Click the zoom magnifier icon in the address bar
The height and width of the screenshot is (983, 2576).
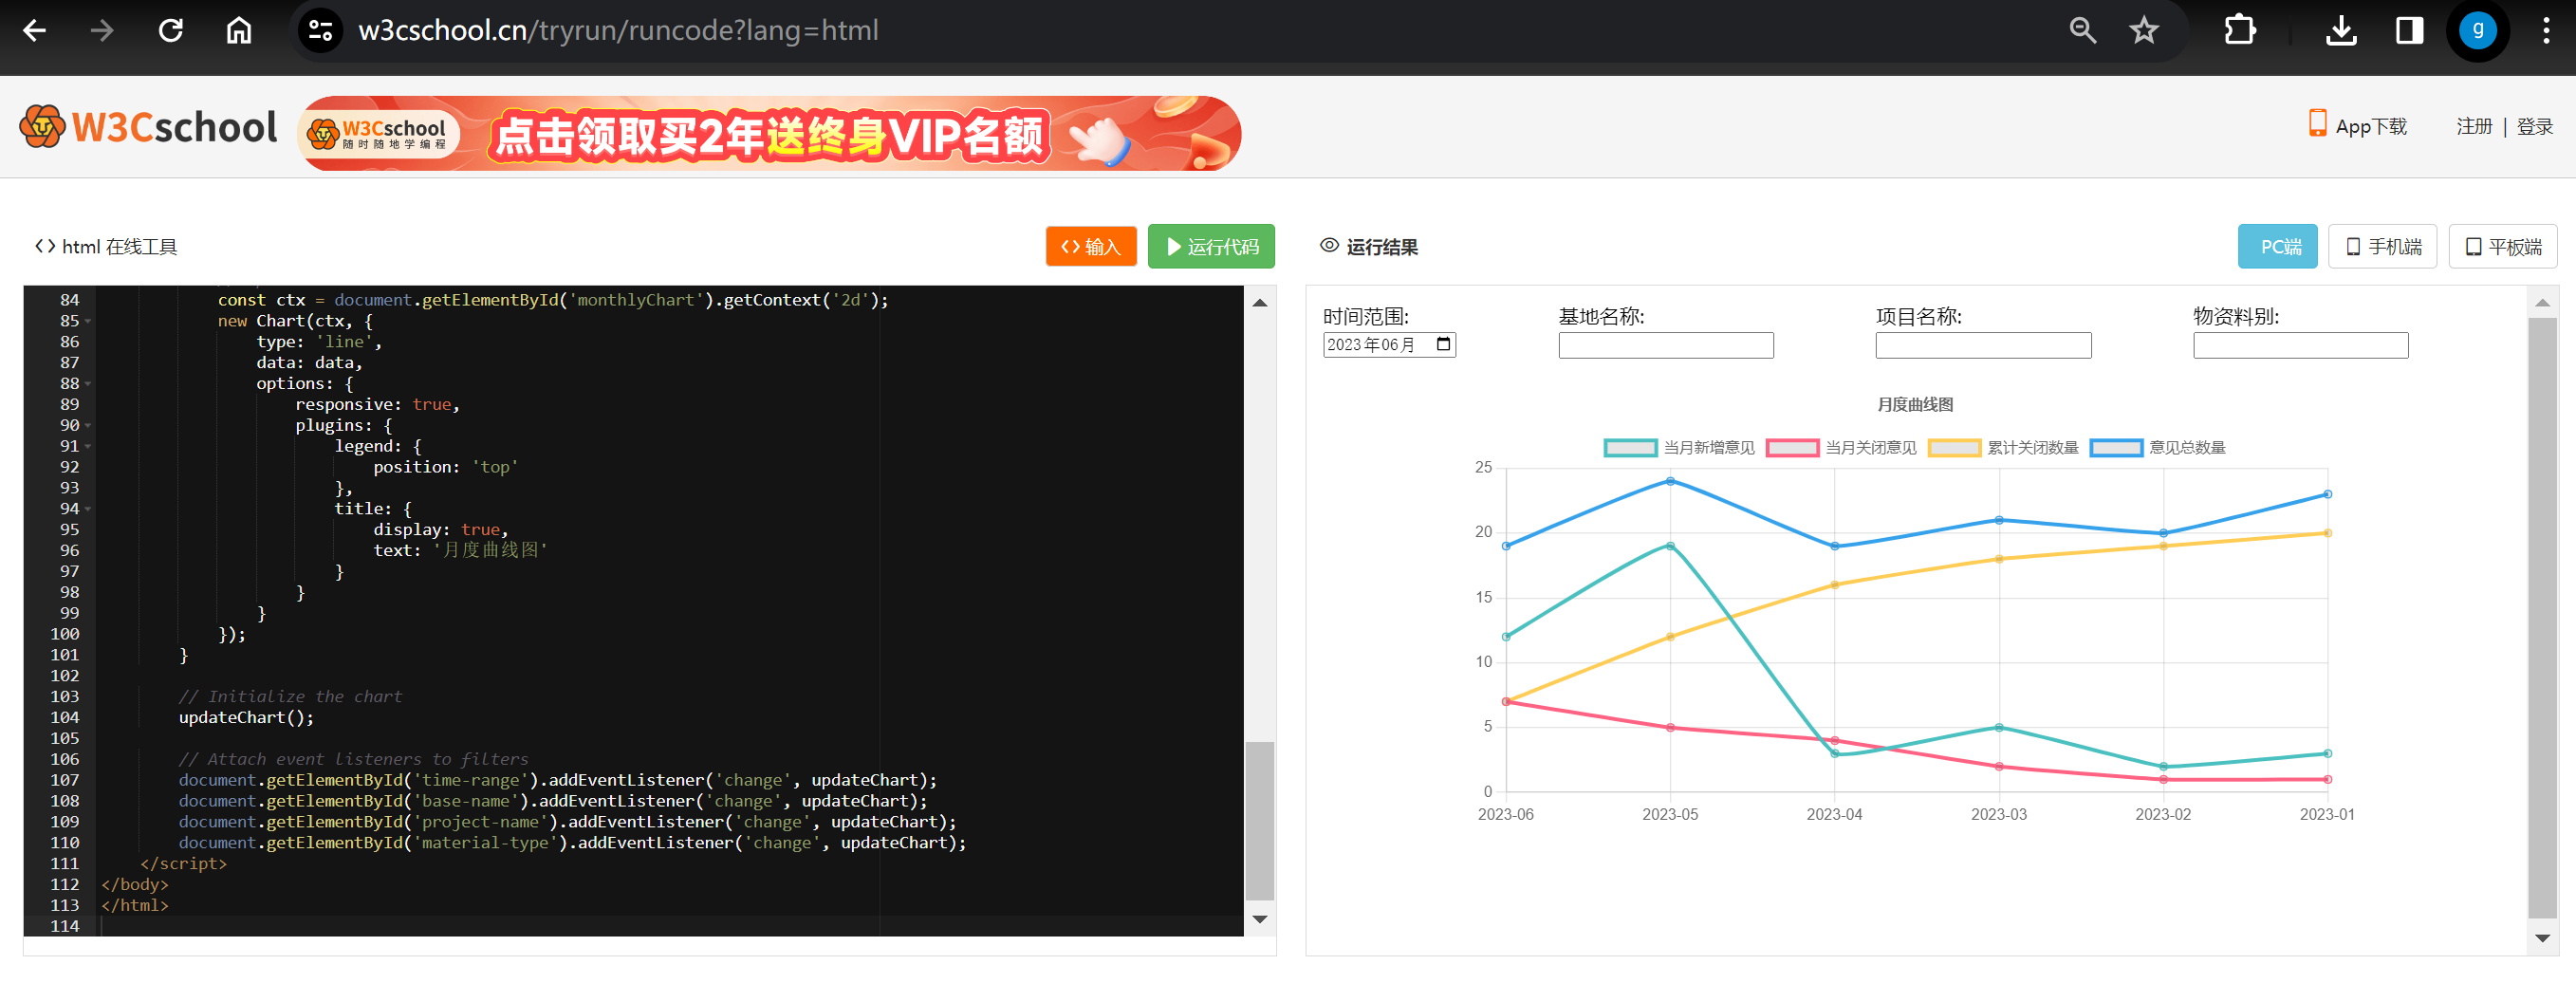click(2082, 31)
